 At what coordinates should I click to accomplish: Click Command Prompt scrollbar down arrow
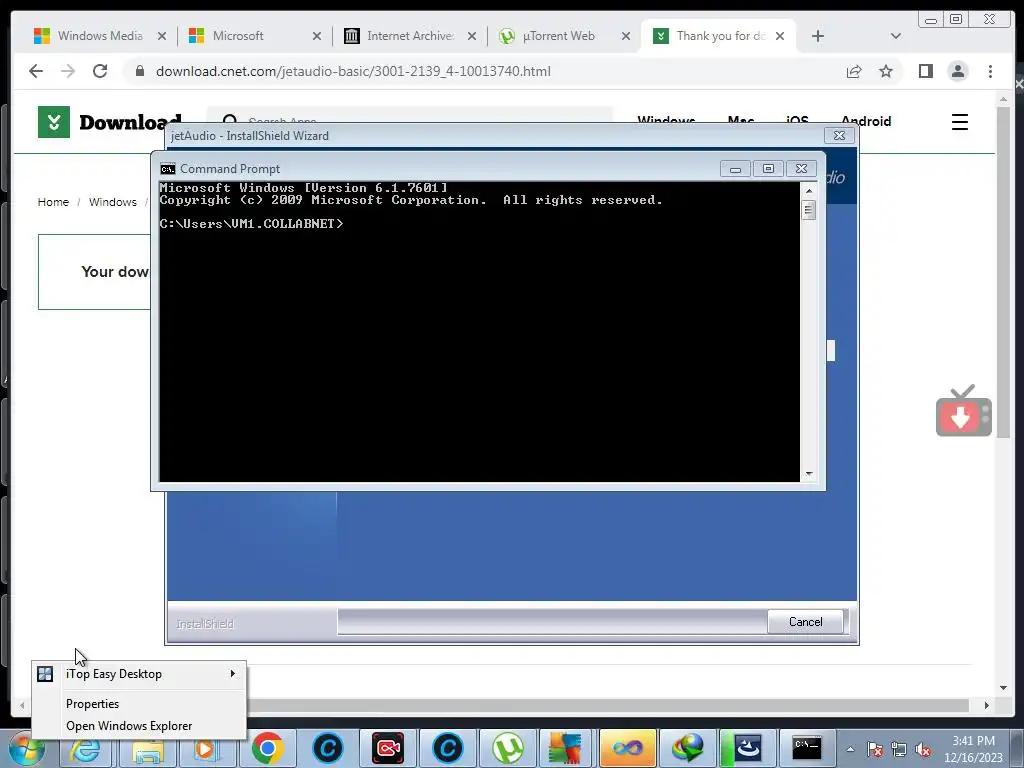[809, 474]
